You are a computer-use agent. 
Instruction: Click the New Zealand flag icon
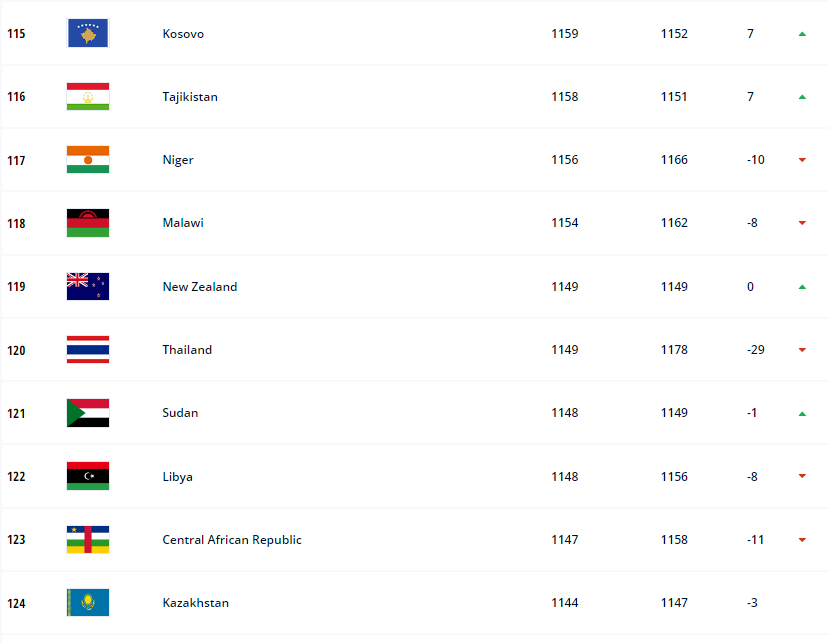(x=88, y=286)
